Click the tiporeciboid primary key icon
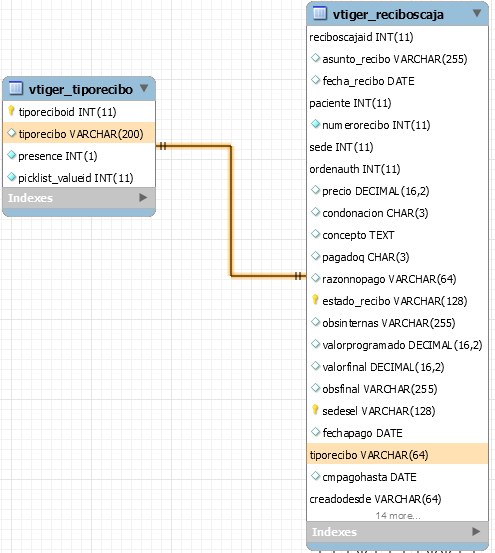The height and width of the screenshot is (553, 495). point(11,111)
